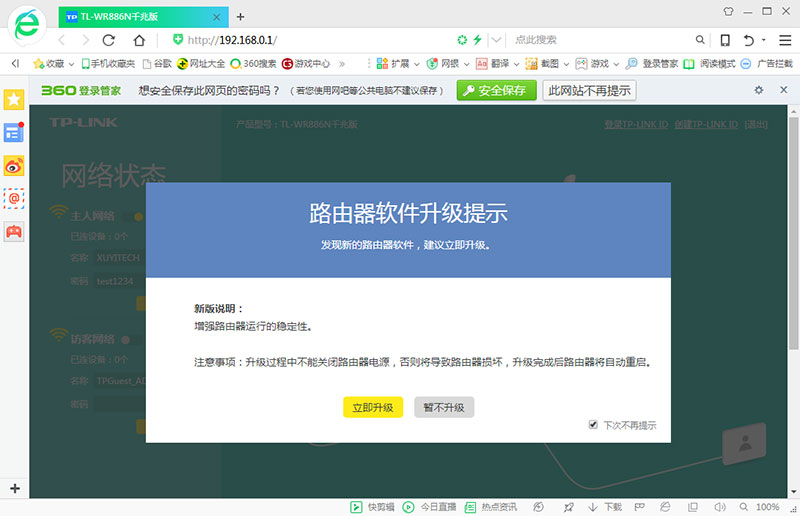This screenshot has height=516, width=800.
Task: Open the browser hamburger menu
Action: (785, 40)
